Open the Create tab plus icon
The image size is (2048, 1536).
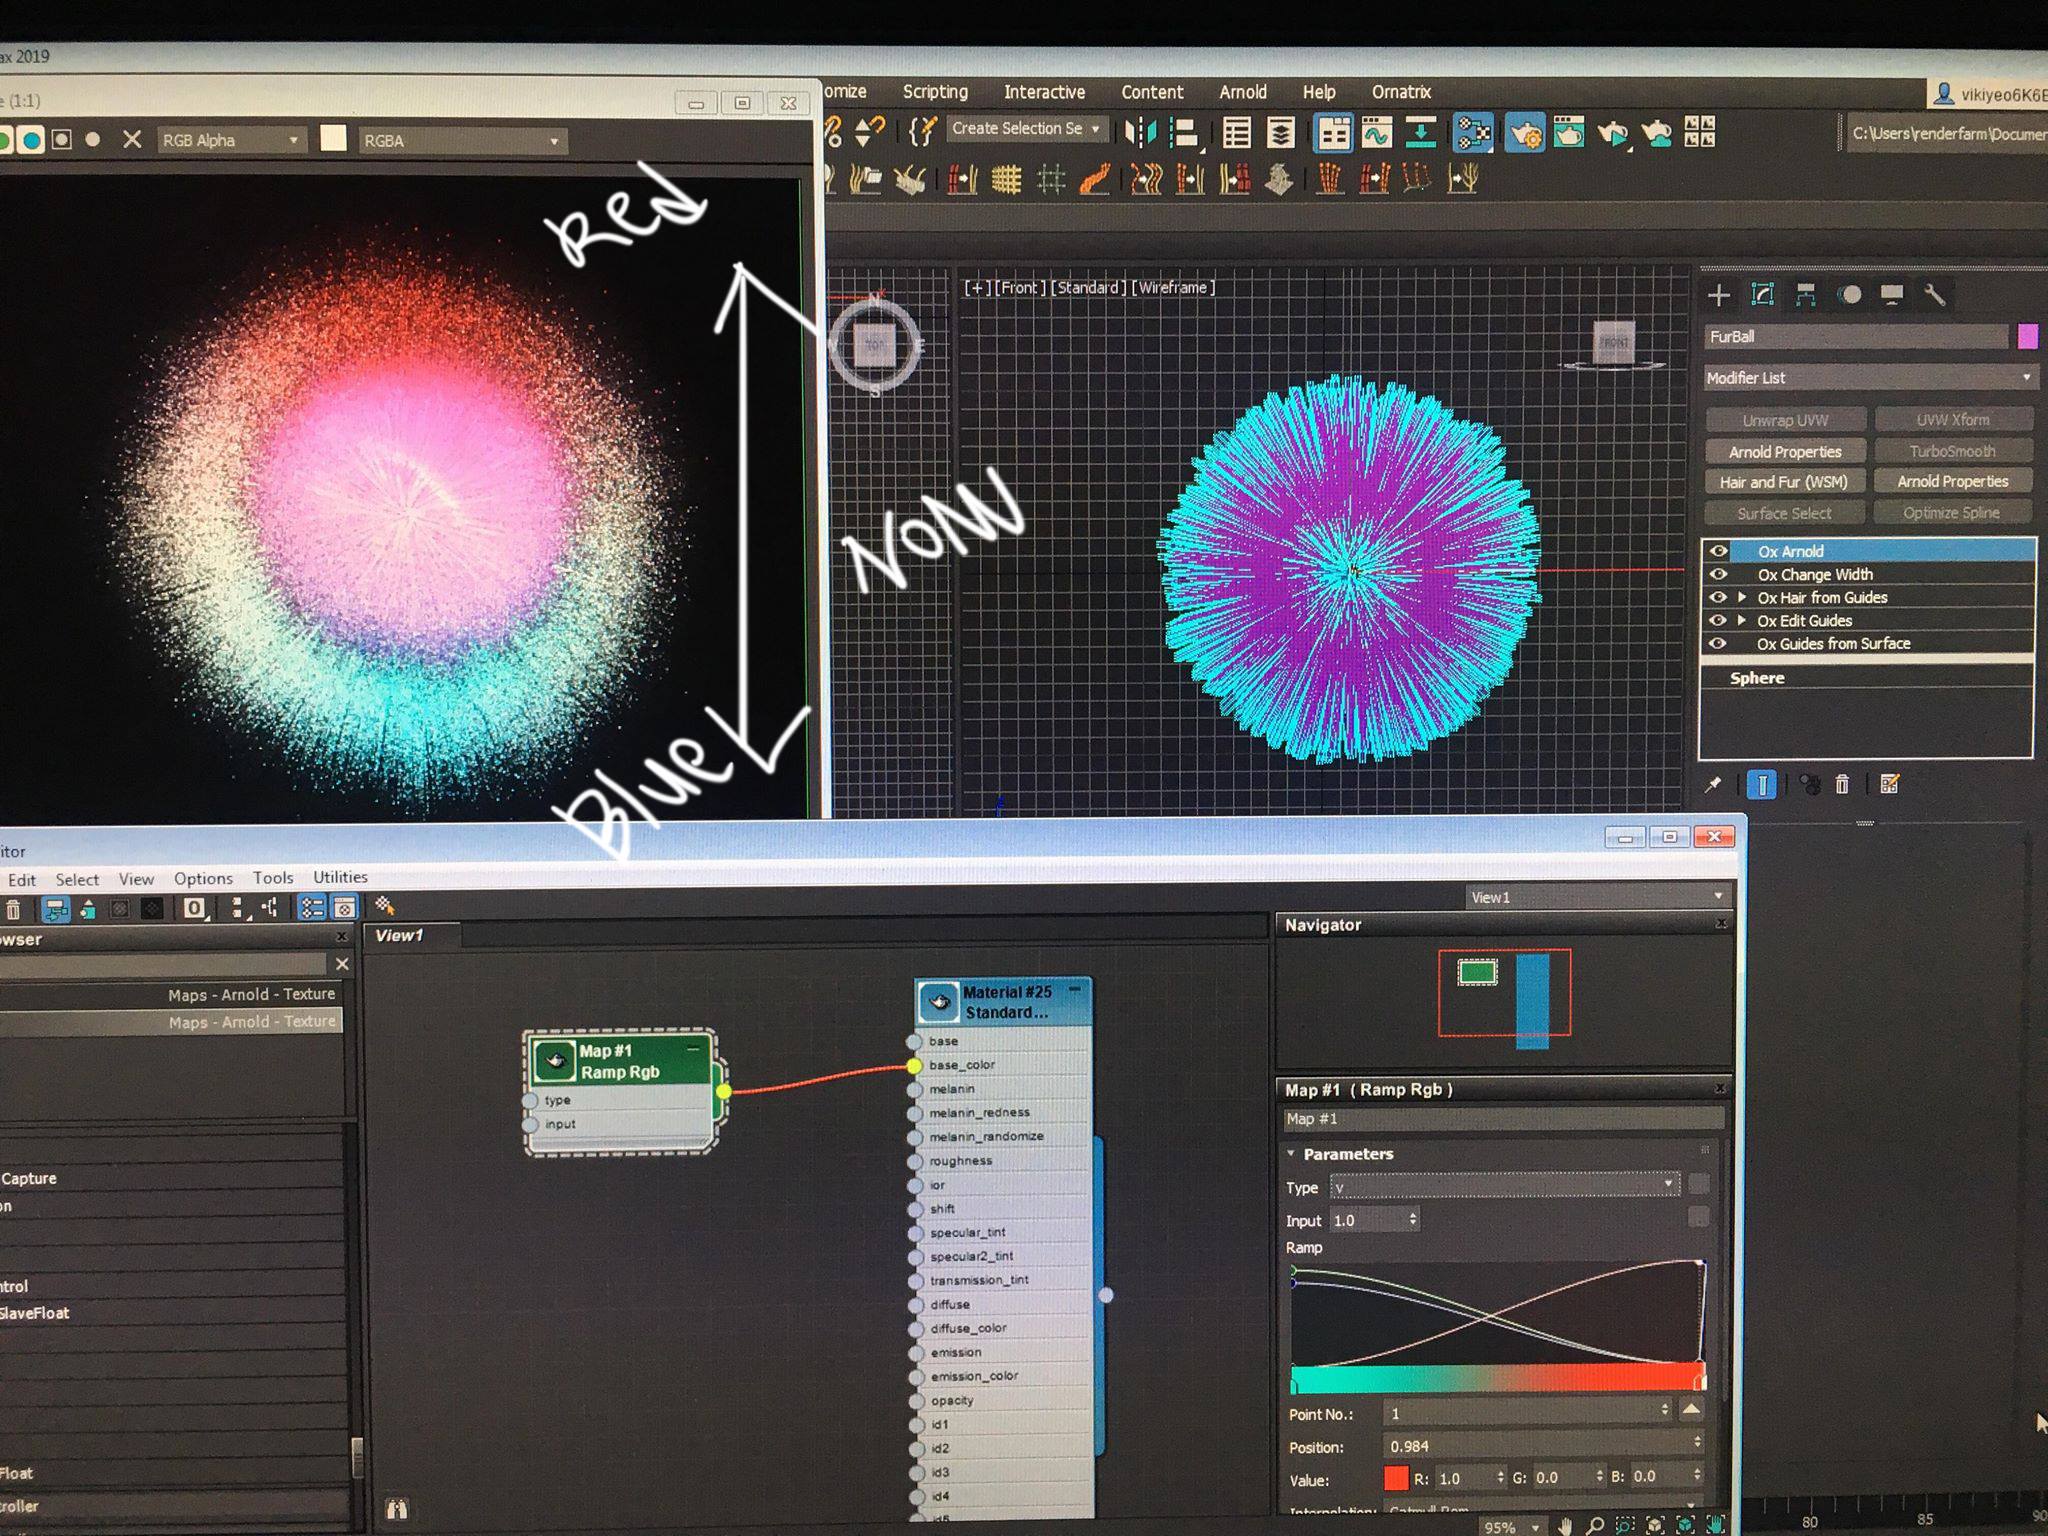[x=1719, y=295]
